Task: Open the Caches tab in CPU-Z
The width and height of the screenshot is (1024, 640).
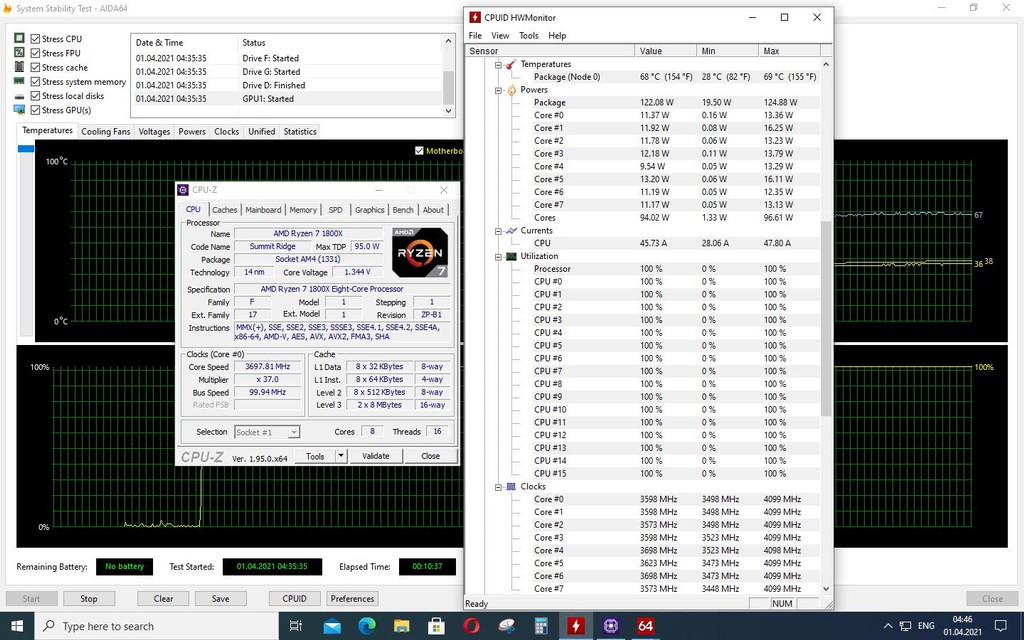Action: tap(224, 210)
